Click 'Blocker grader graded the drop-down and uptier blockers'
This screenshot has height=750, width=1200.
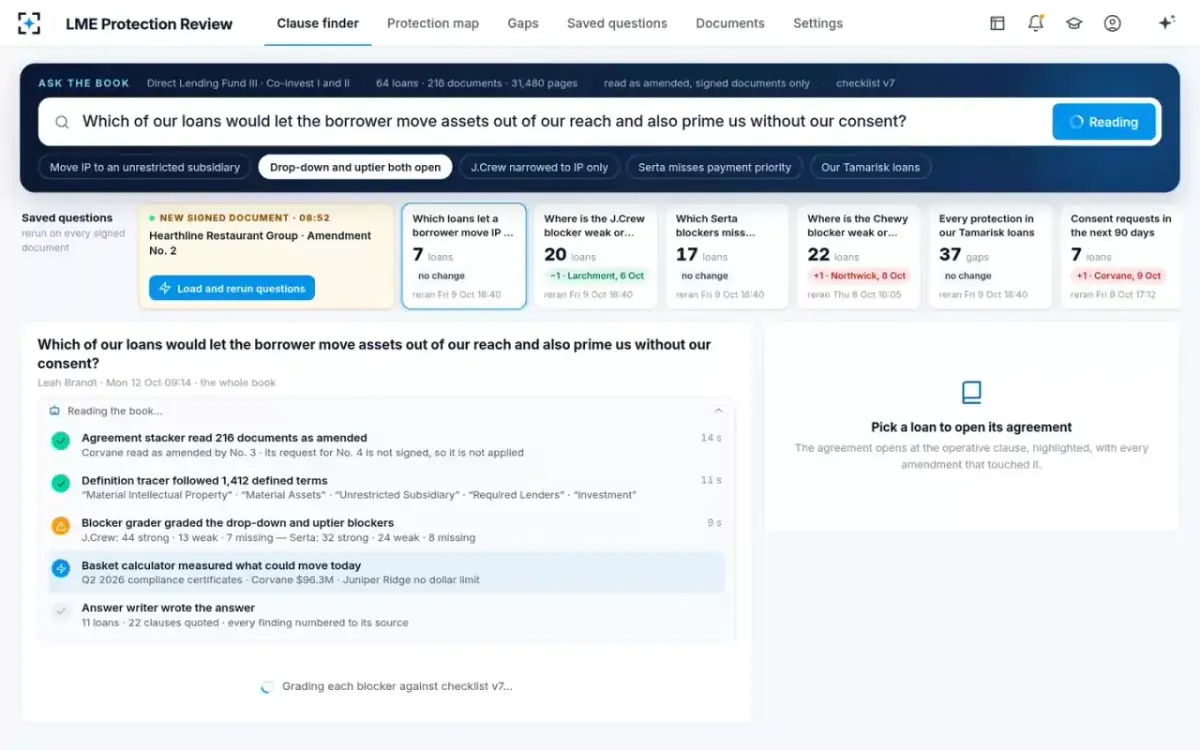coord(237,523)
